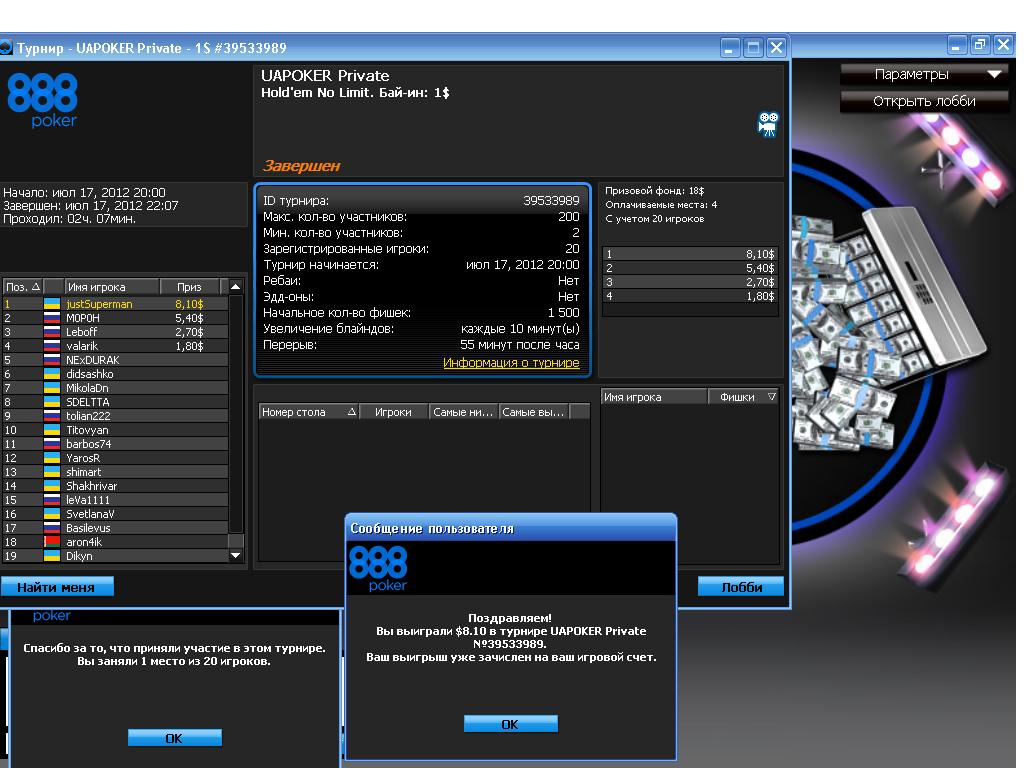Sort by the Имя игрока header in the chips panel
Screen dimensions: 1024x768
(x=654, y=397)
